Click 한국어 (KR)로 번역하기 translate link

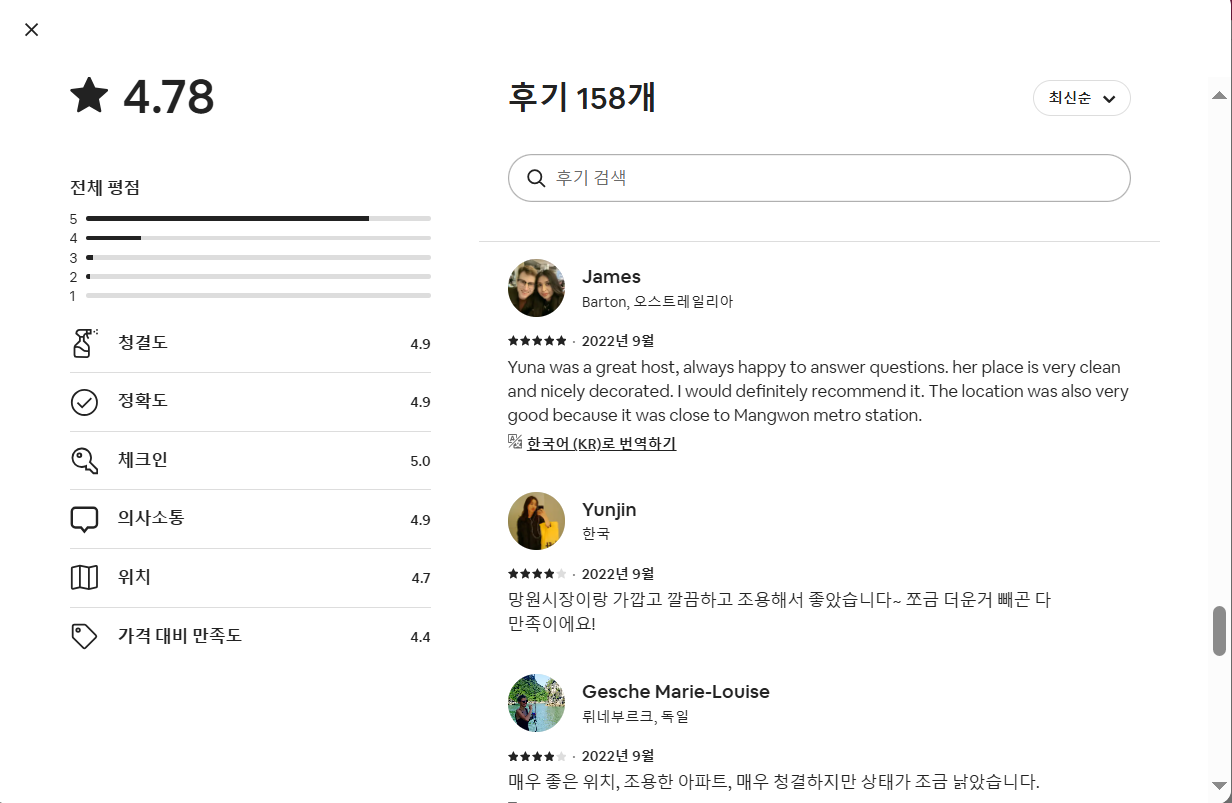pyautogui.click(x=601, y=443)
